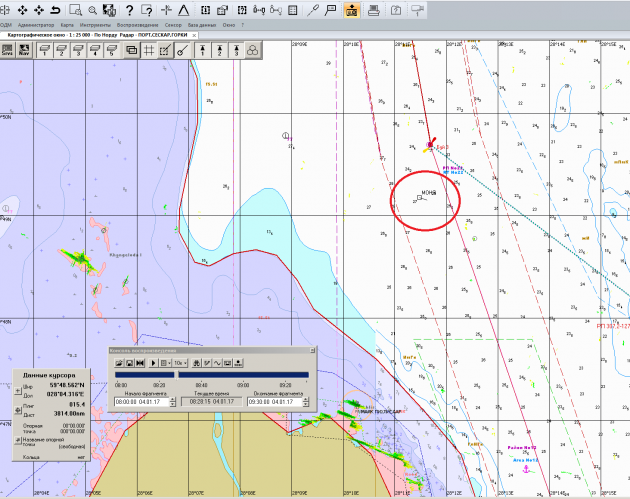Toggle the Sens mode button
This screenshot has width=630, height=499.
[7, 50]
